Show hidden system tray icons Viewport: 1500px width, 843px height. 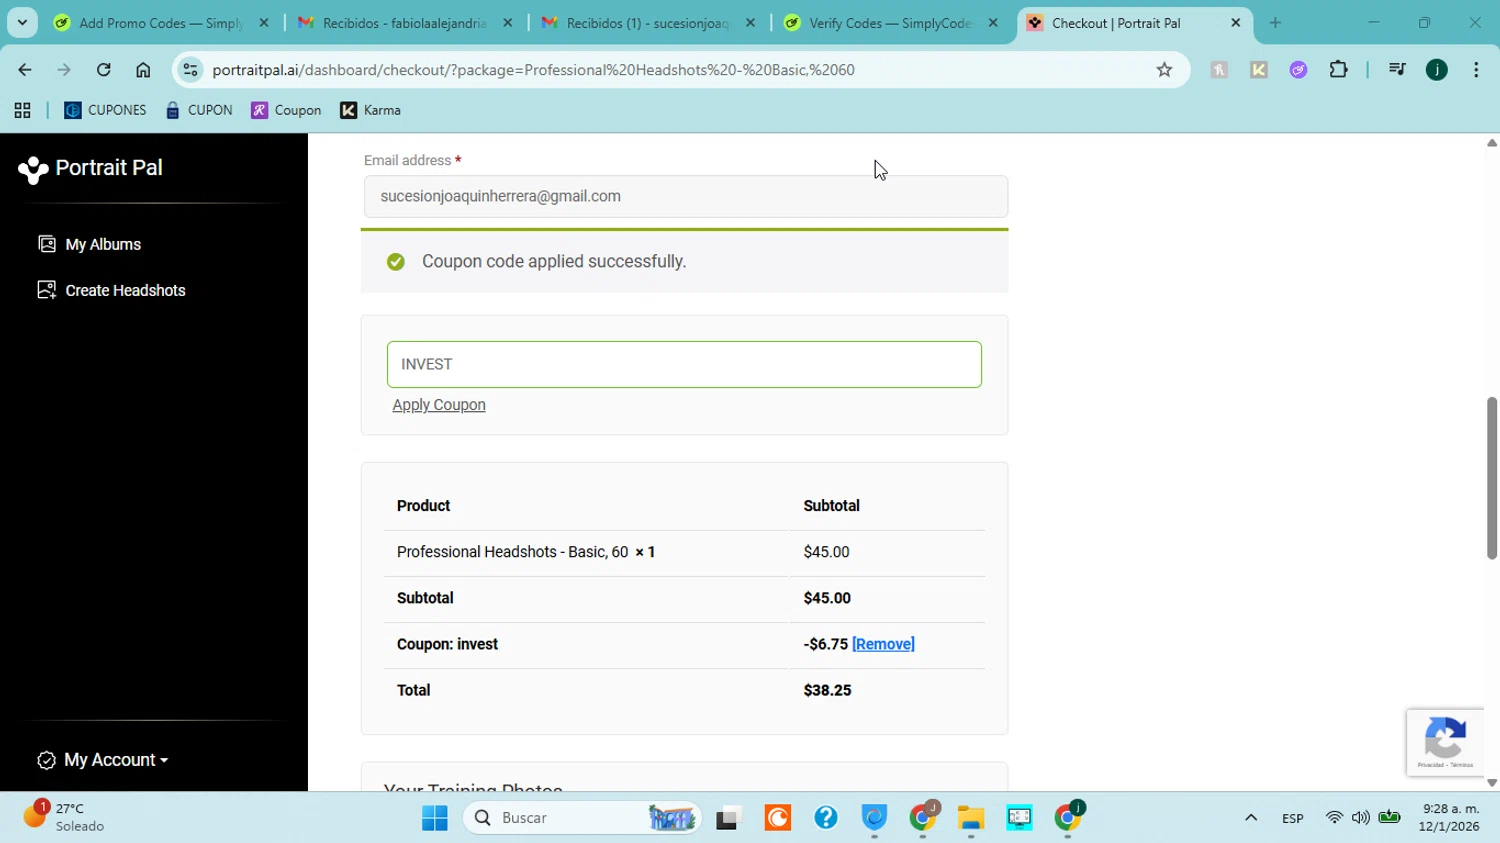coord(1250,818)
